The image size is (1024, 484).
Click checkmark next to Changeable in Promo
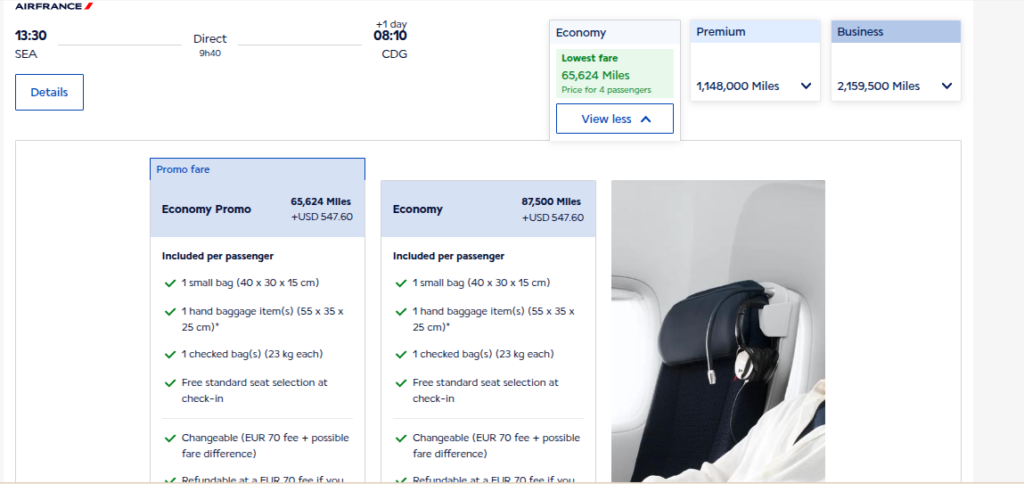(171, 439)
